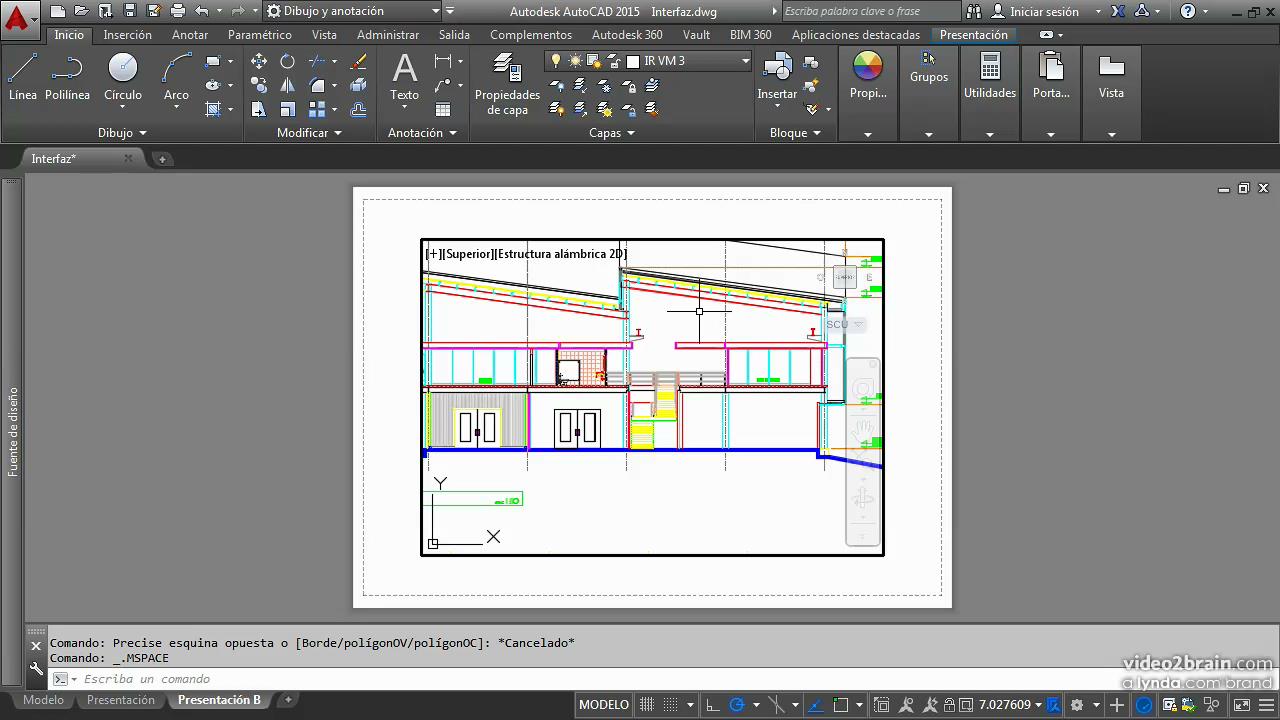1280x720 pixels.
Task: Toggle polar tracking in status bar
Action: pos(736,705)
